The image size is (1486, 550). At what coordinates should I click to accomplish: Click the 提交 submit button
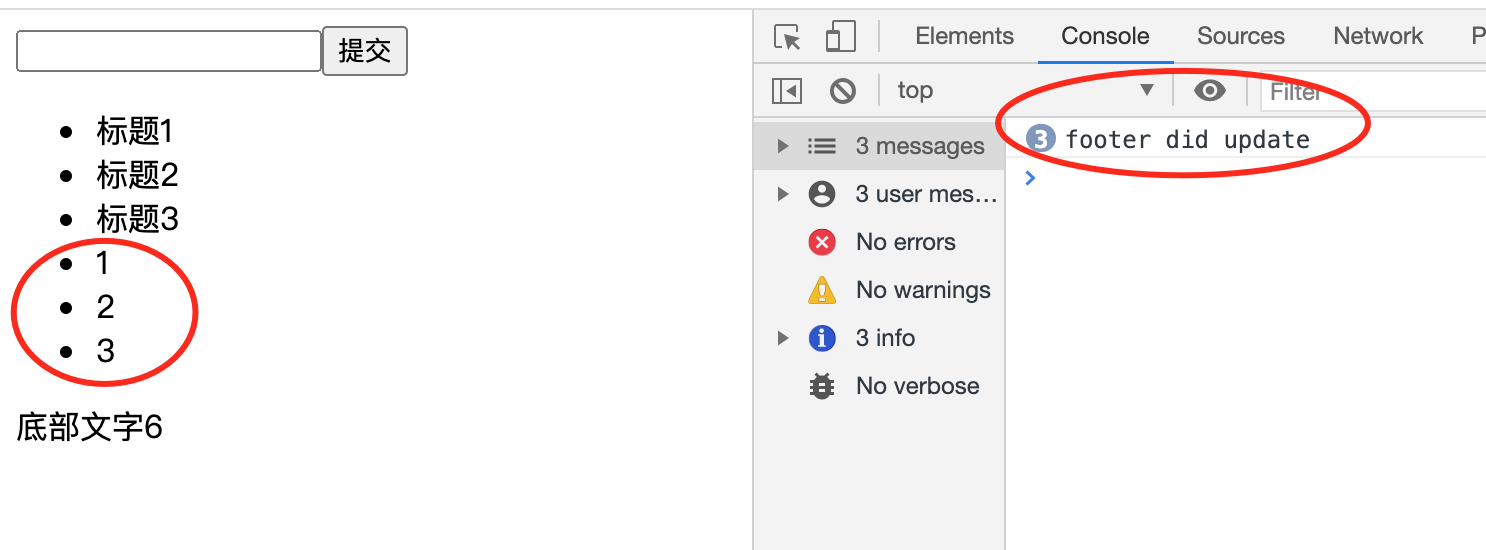pyautogui.click(x=365, y=51)
